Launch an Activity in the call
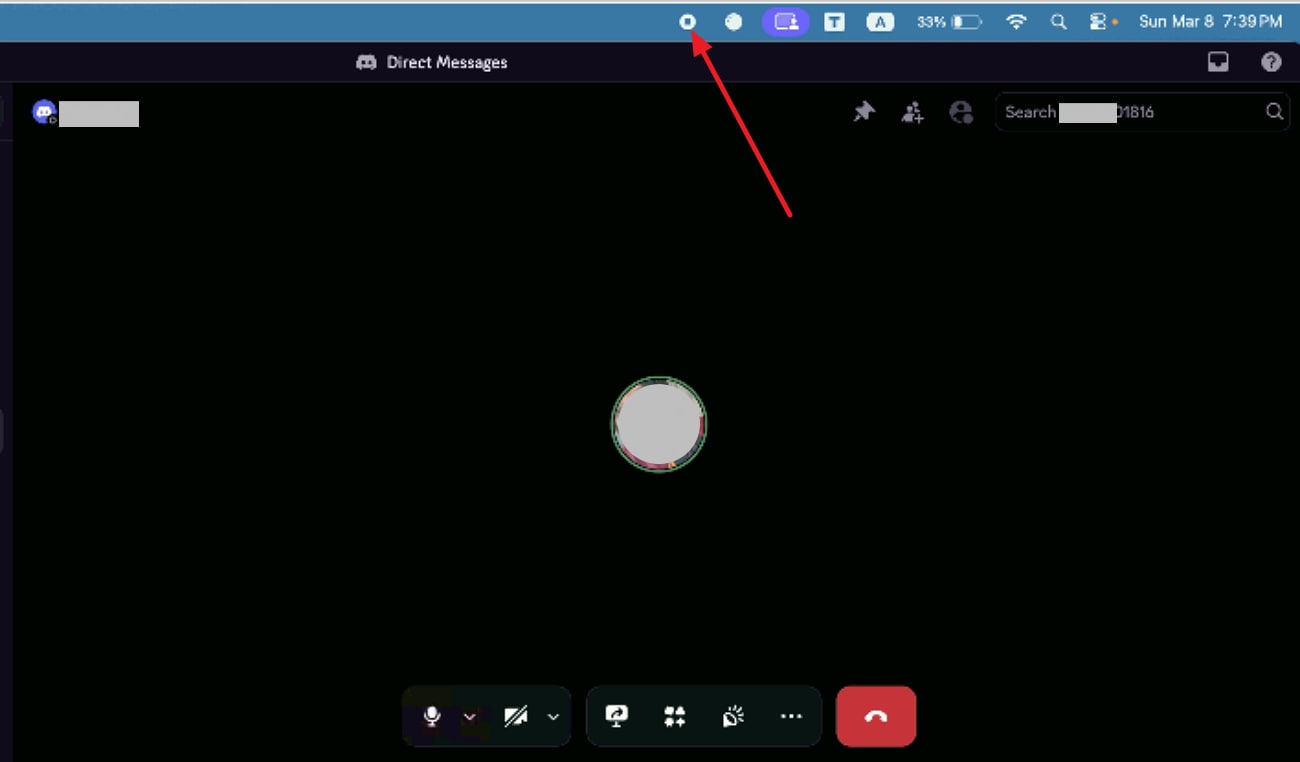 point(673,716)
